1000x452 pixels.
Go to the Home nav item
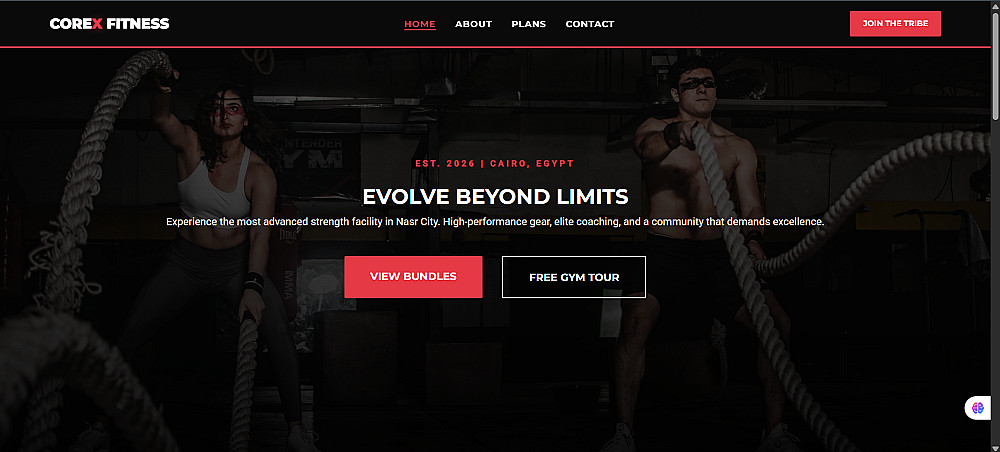point(420,24)
